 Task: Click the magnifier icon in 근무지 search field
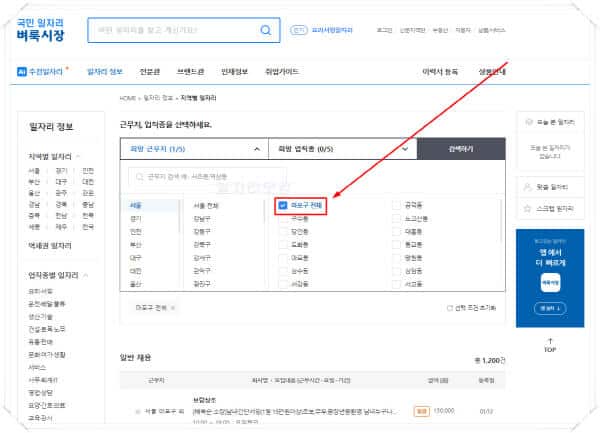(140, 176)
